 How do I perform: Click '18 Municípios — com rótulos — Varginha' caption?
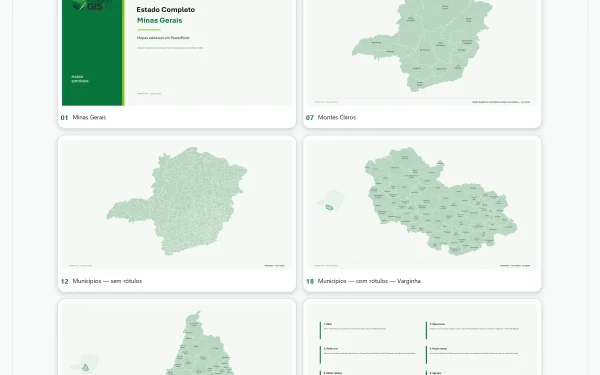[363, 281]
